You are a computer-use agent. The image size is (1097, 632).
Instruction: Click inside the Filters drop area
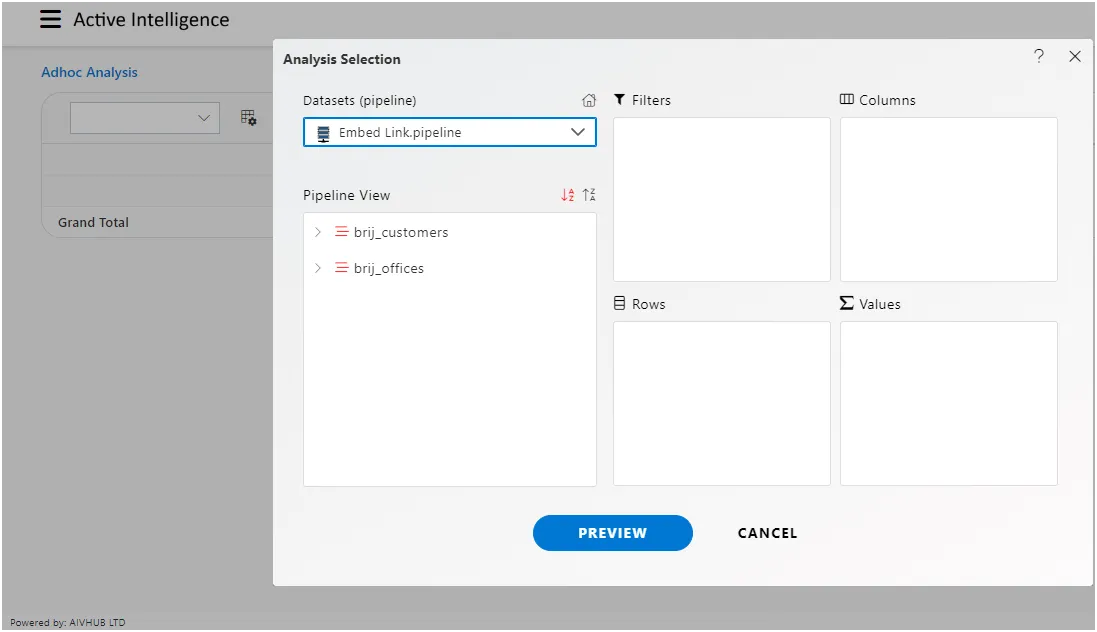[722, 199]
